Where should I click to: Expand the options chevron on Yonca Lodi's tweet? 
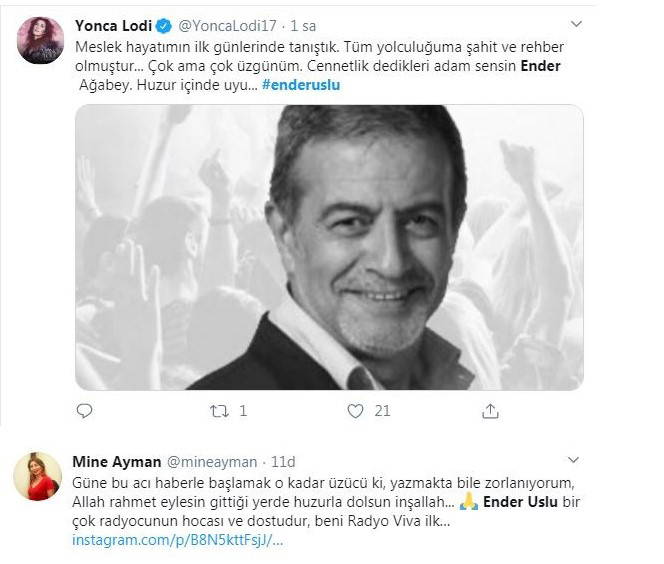[576, 24]
